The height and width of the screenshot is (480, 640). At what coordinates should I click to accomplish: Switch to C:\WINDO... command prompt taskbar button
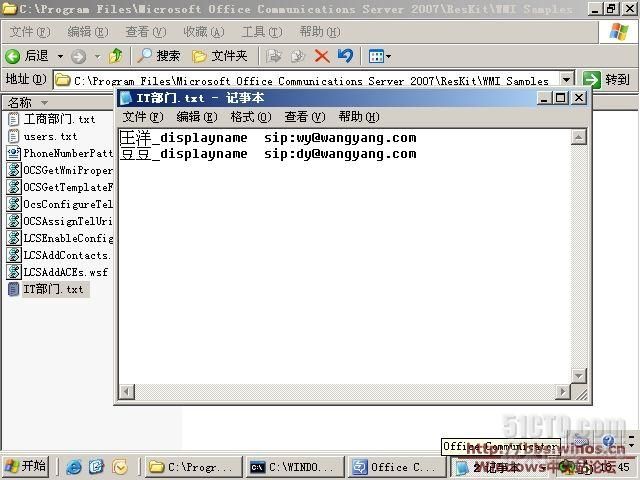[295, 467]
